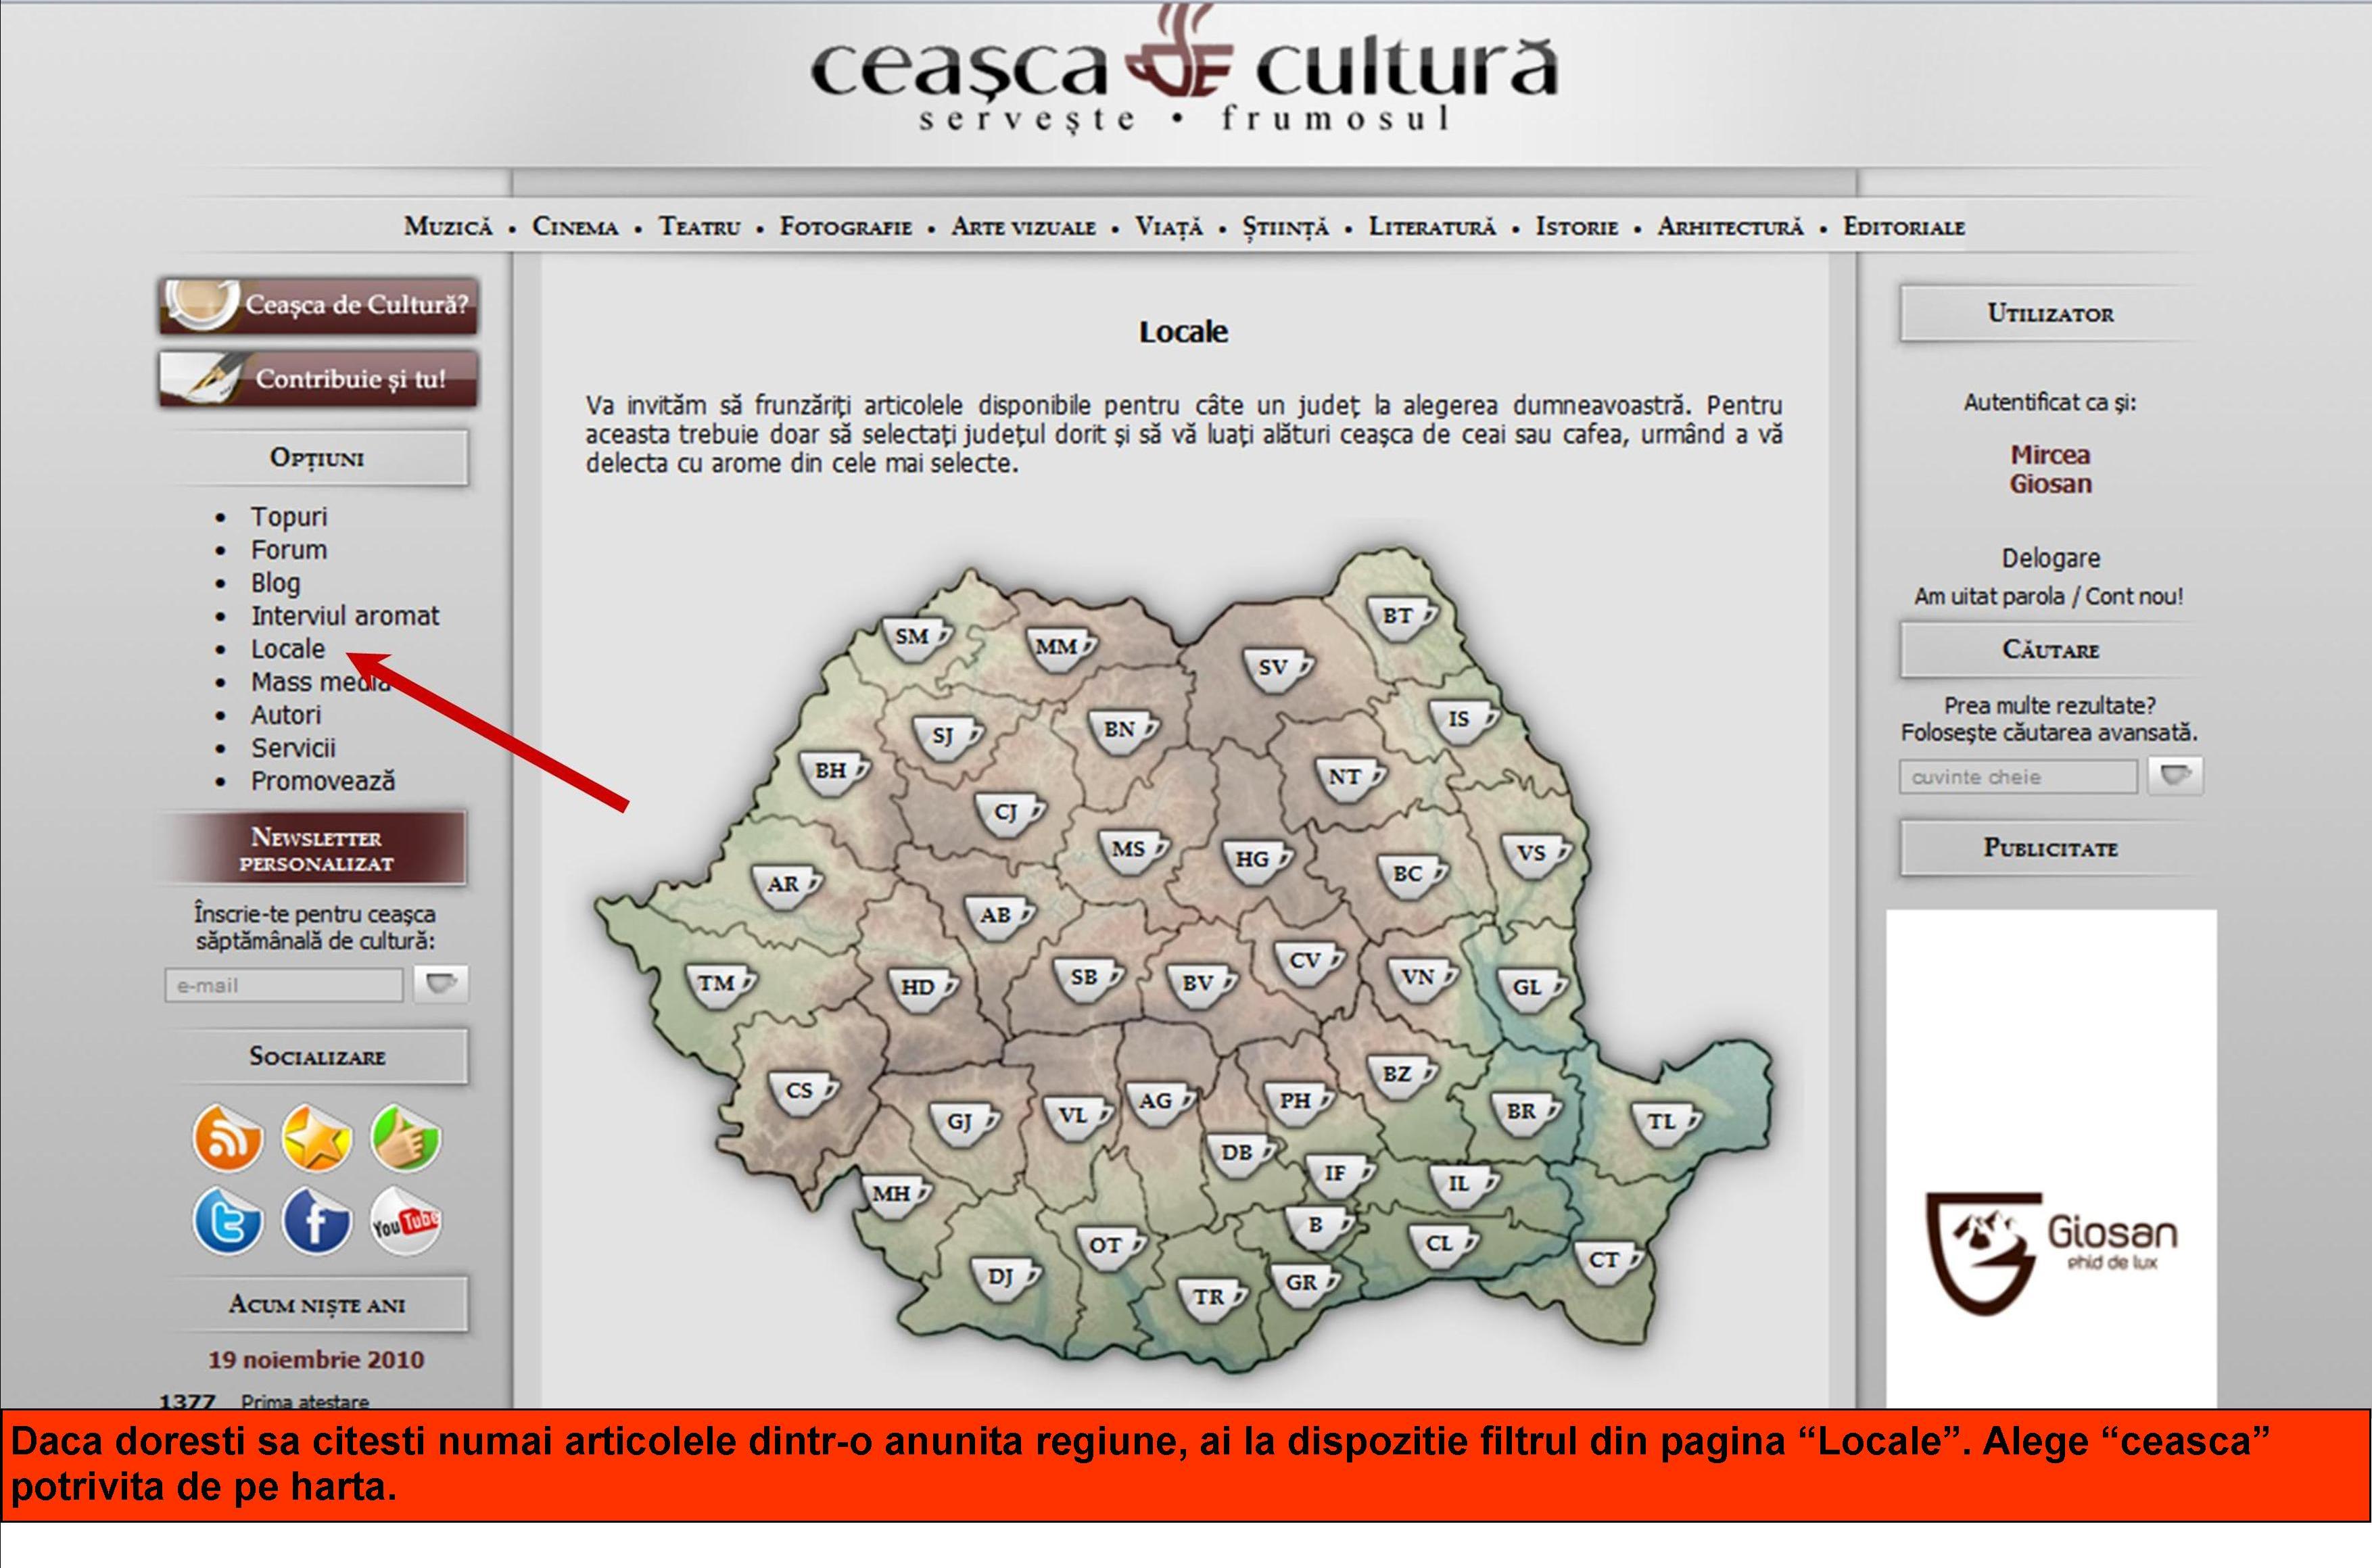Click the 'Ceașca de Cultură?' button
Viewport: 2372px width, 1568px height.
pos(318,305)
